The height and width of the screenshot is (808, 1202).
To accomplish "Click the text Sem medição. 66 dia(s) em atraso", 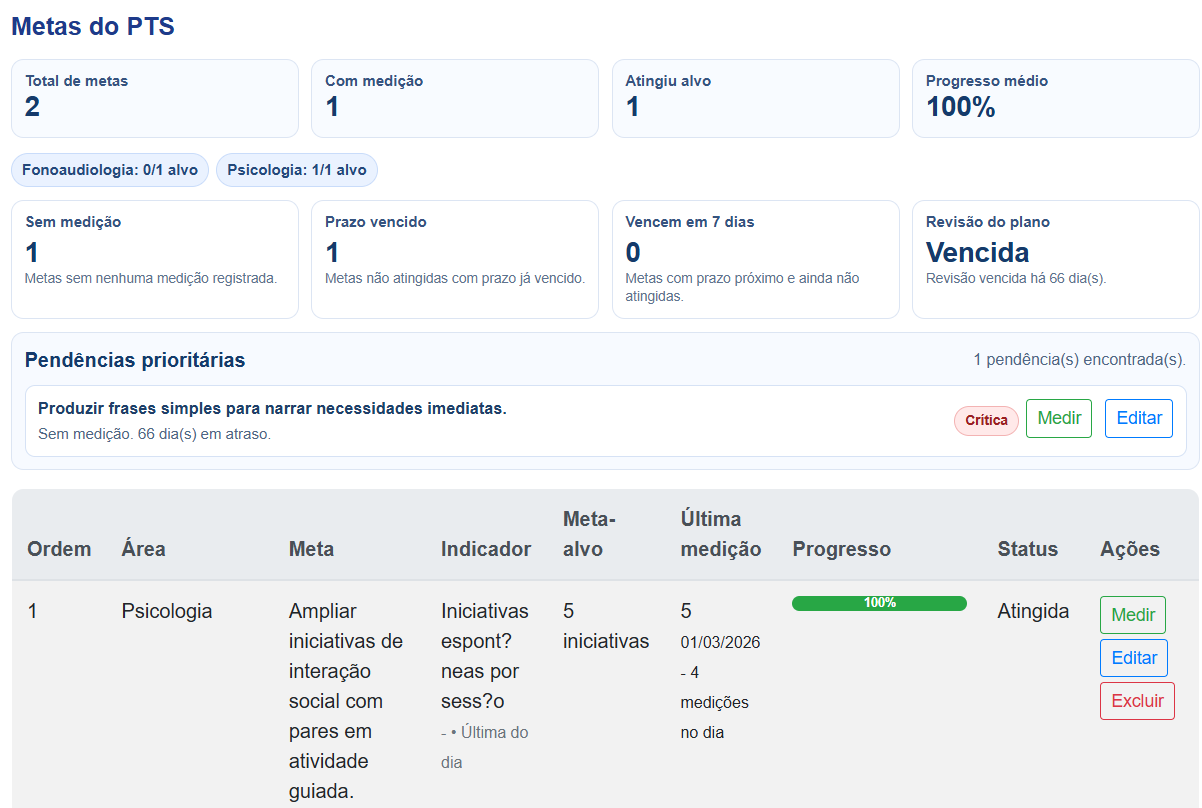I will pyautogui.click(x=154, y=434).
